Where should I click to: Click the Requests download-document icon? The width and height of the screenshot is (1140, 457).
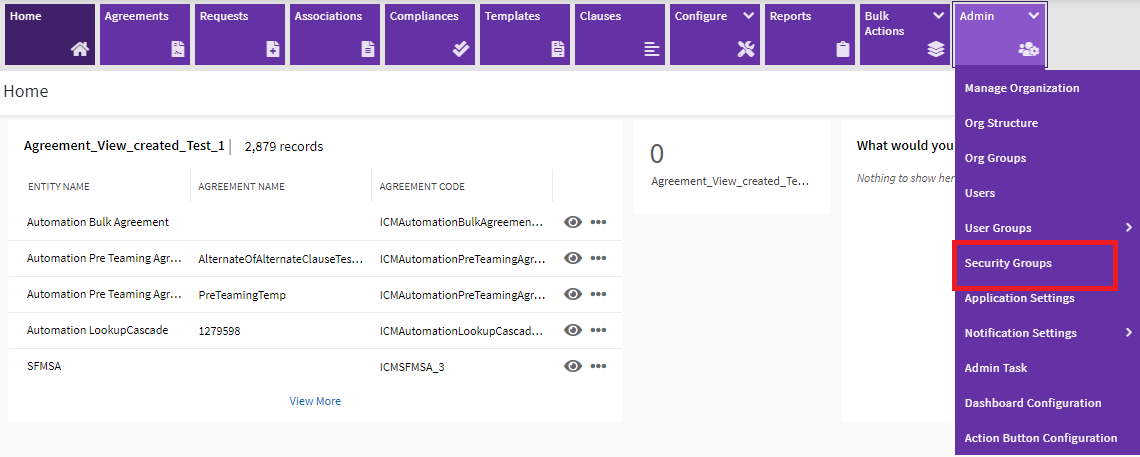[x=272, y=49]
